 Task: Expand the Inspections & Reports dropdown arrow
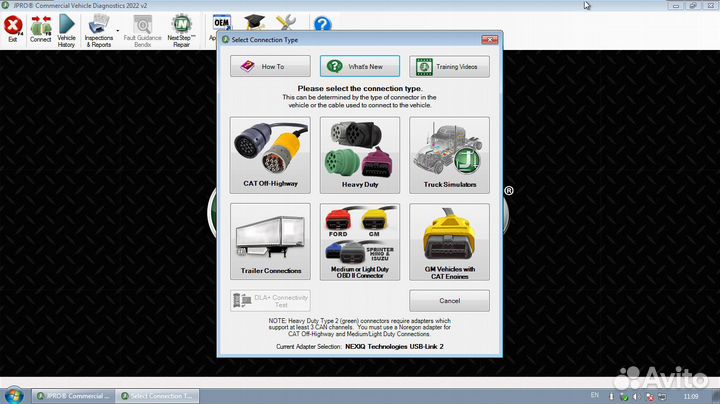coord(118,31)
